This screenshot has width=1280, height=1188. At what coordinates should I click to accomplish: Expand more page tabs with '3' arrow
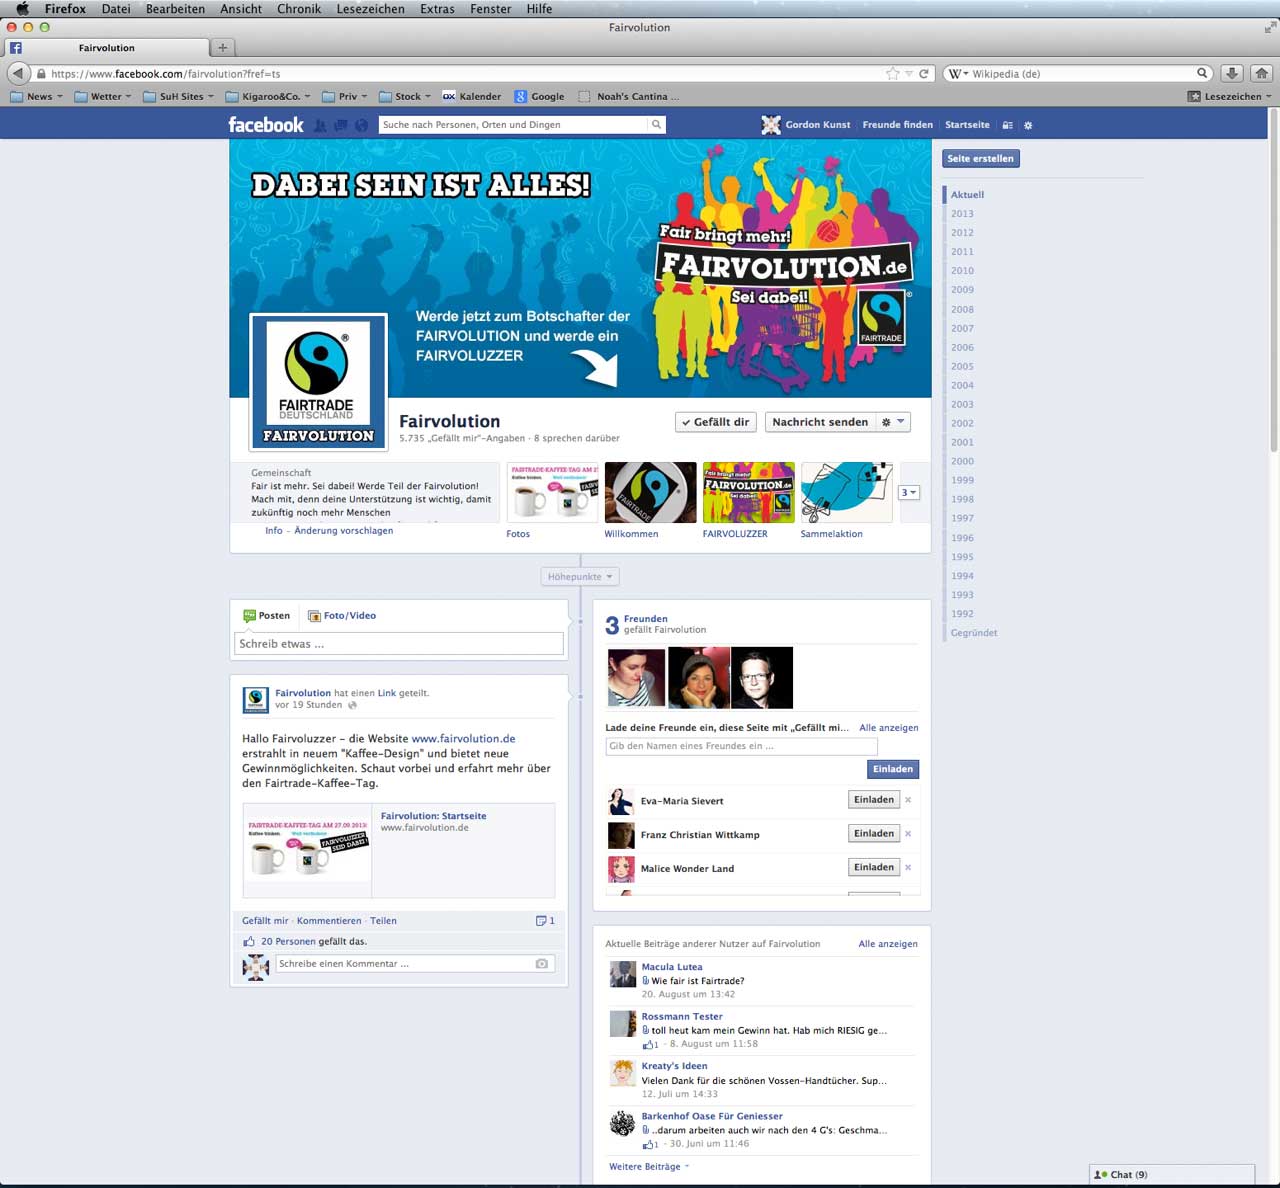tap(908, 493)
